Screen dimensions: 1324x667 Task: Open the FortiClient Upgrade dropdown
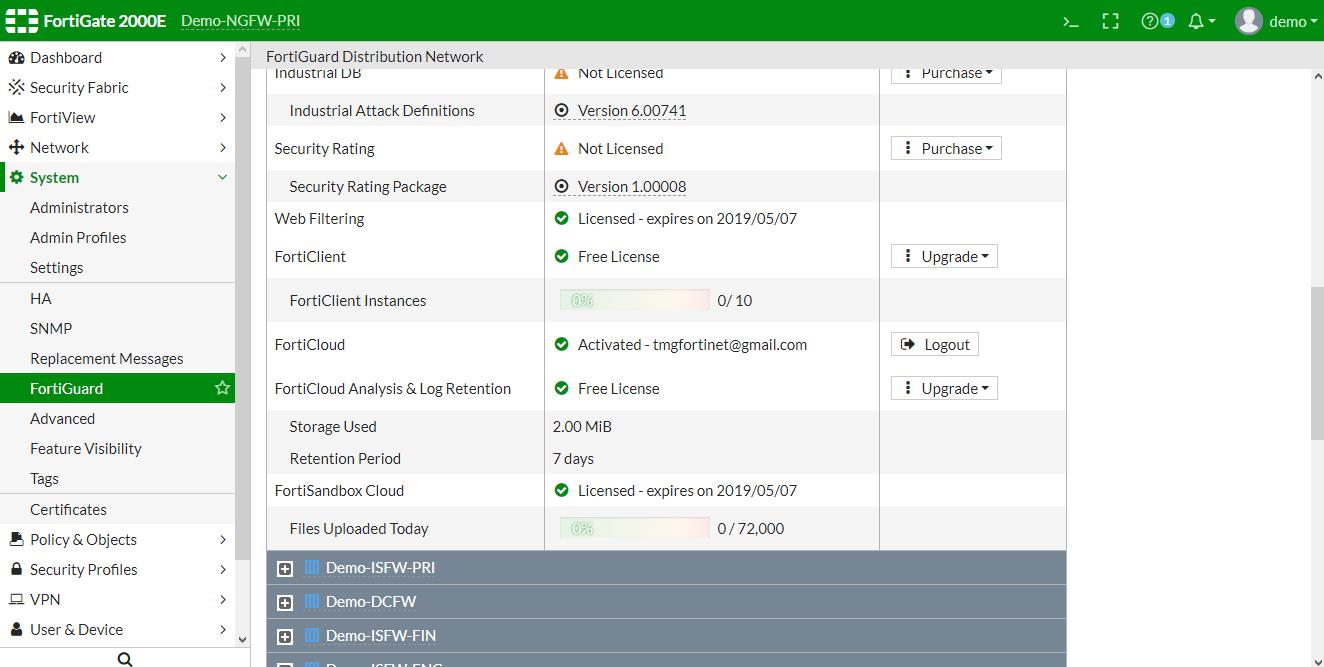[946, 257]
